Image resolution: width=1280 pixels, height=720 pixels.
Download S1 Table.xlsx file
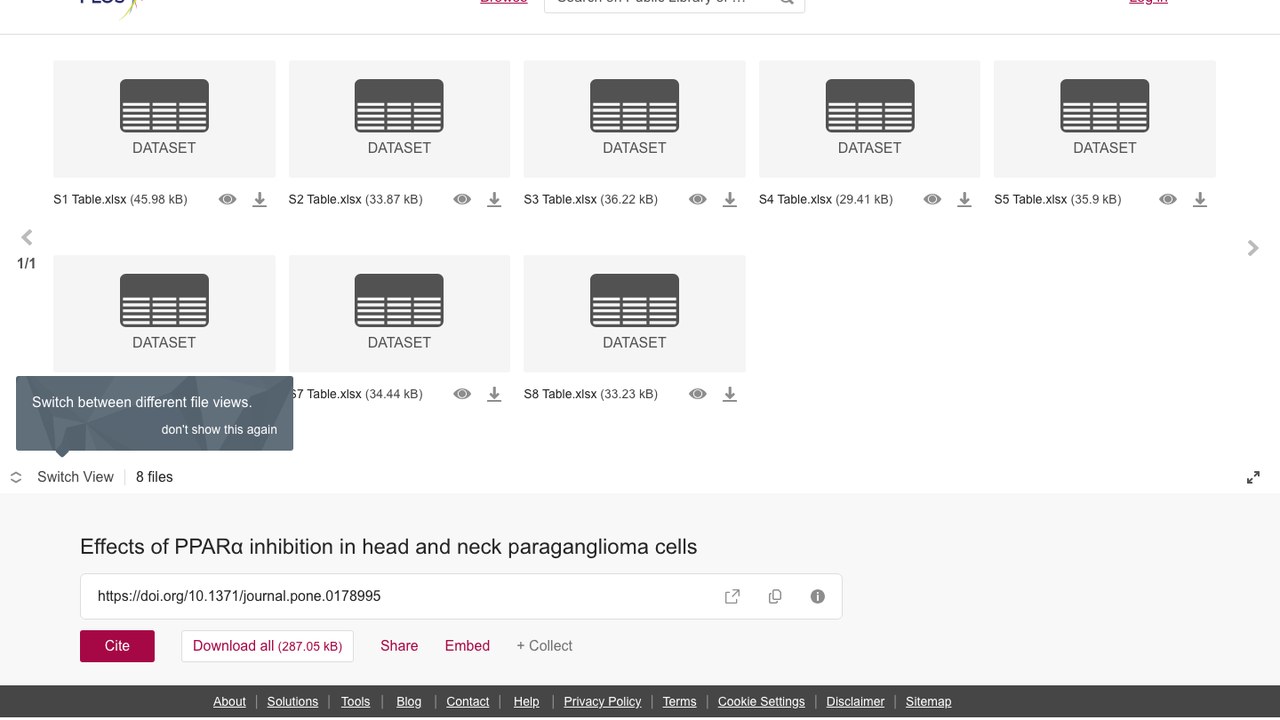click(x=259, y=200)
